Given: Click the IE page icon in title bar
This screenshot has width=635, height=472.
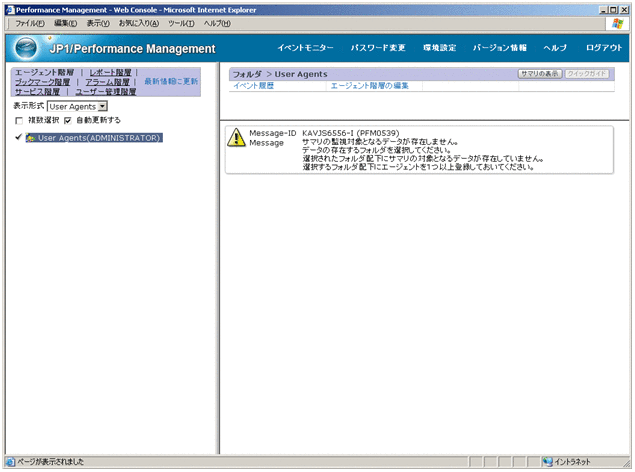Looking at the screenshot, I should click(10, 10).
